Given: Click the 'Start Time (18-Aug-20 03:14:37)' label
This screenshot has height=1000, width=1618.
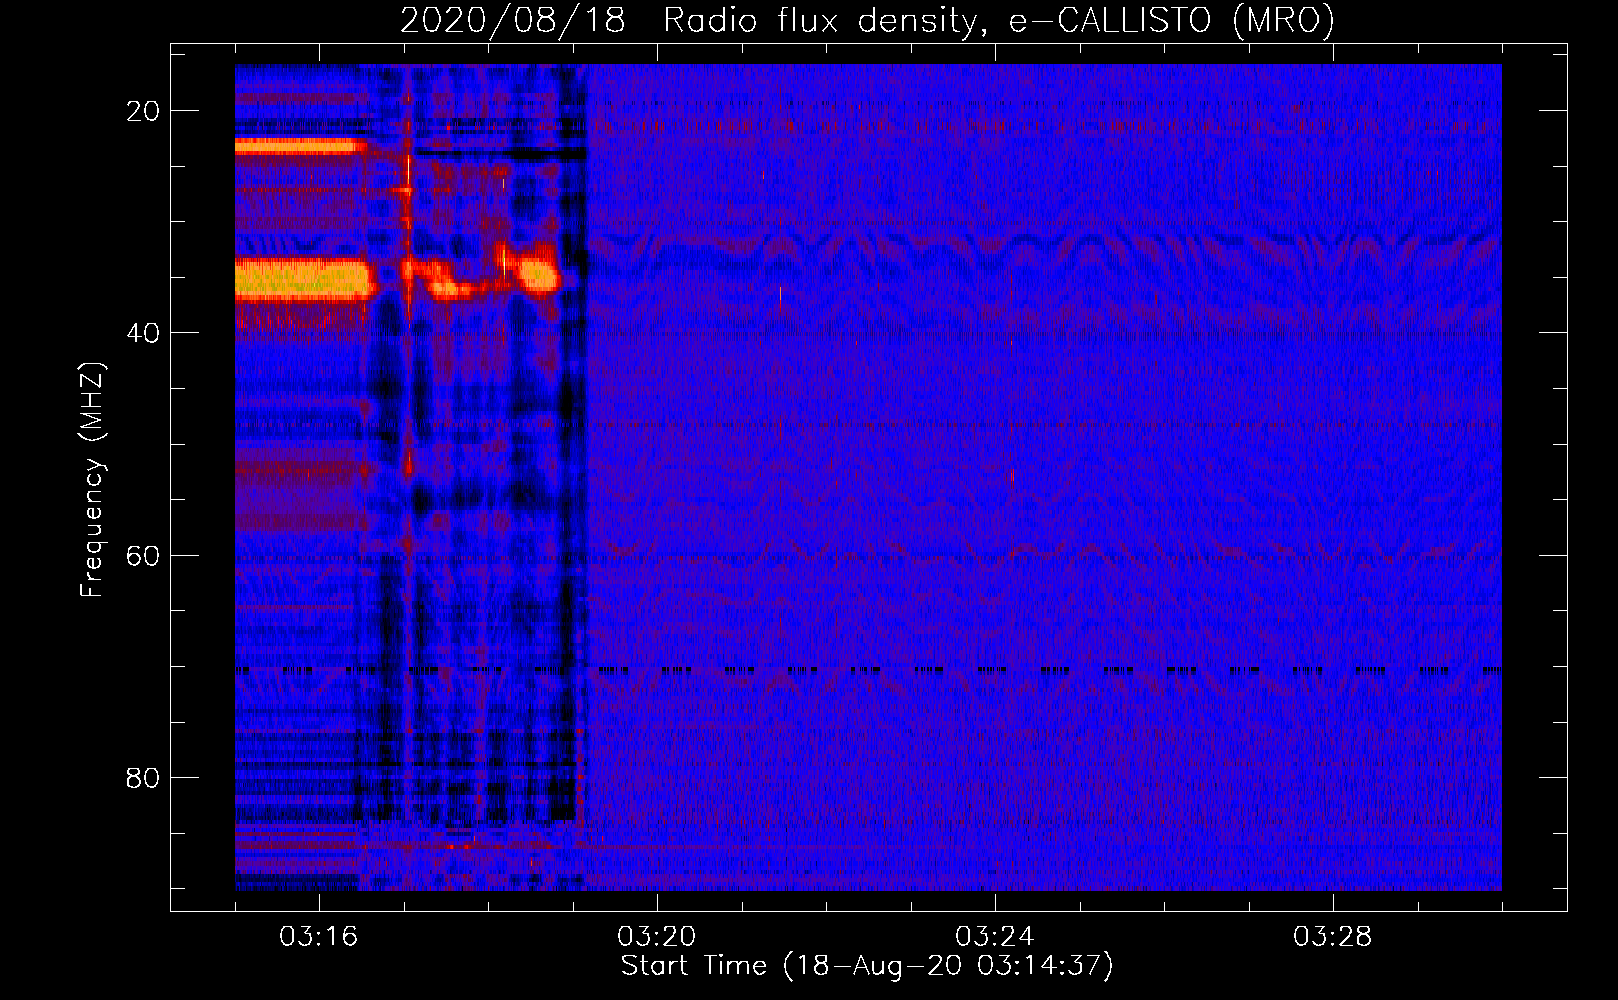Looking at the screenshot, I should point(867,966).
